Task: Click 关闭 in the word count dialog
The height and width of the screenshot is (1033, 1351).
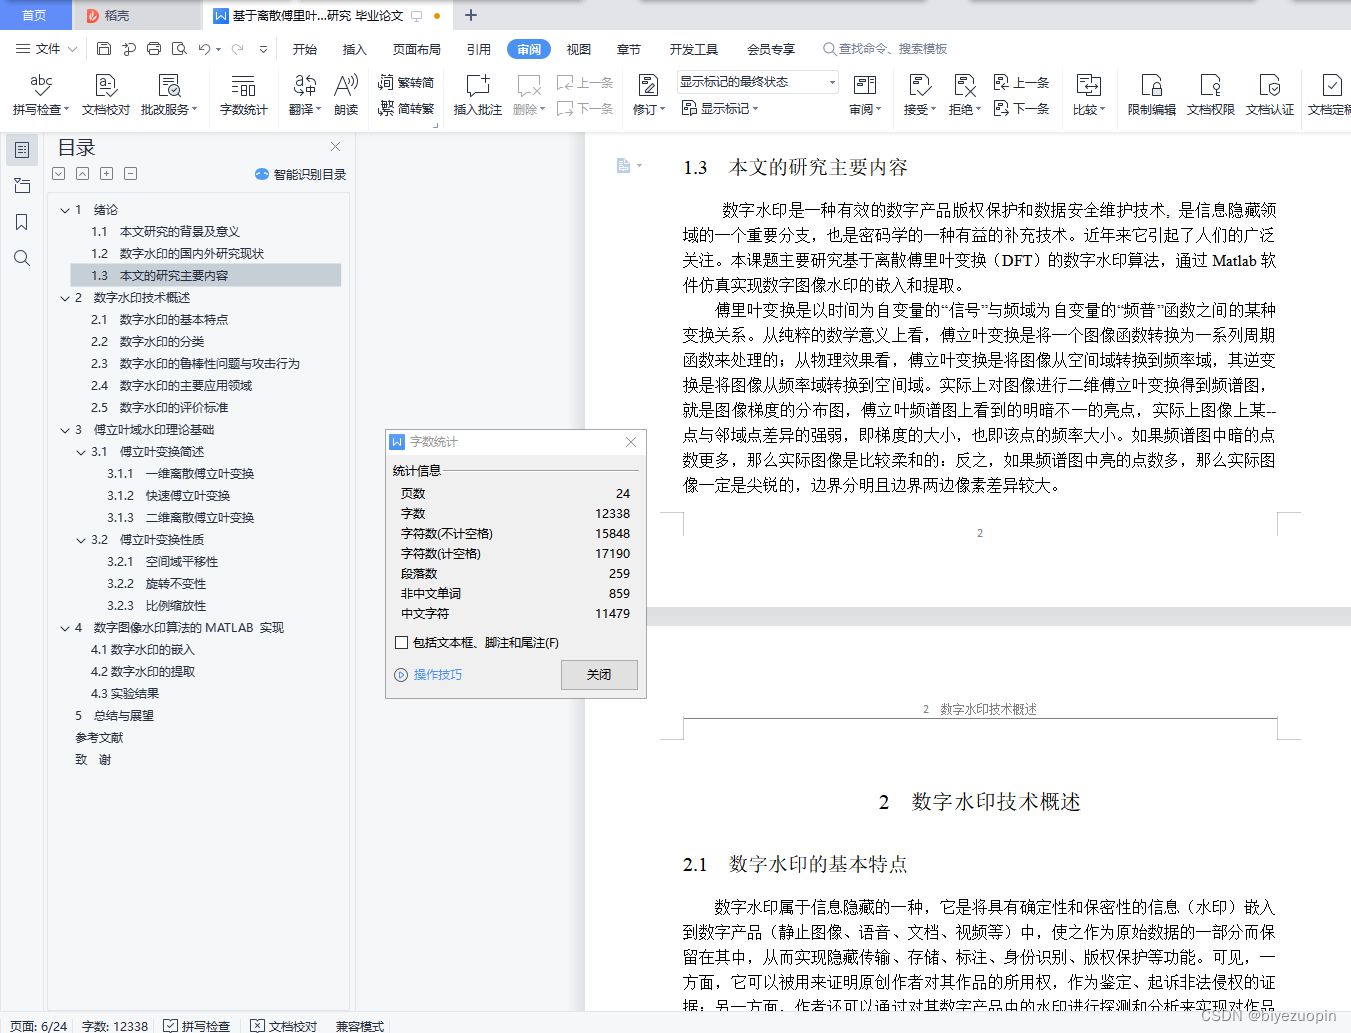Action: point(599,675)
